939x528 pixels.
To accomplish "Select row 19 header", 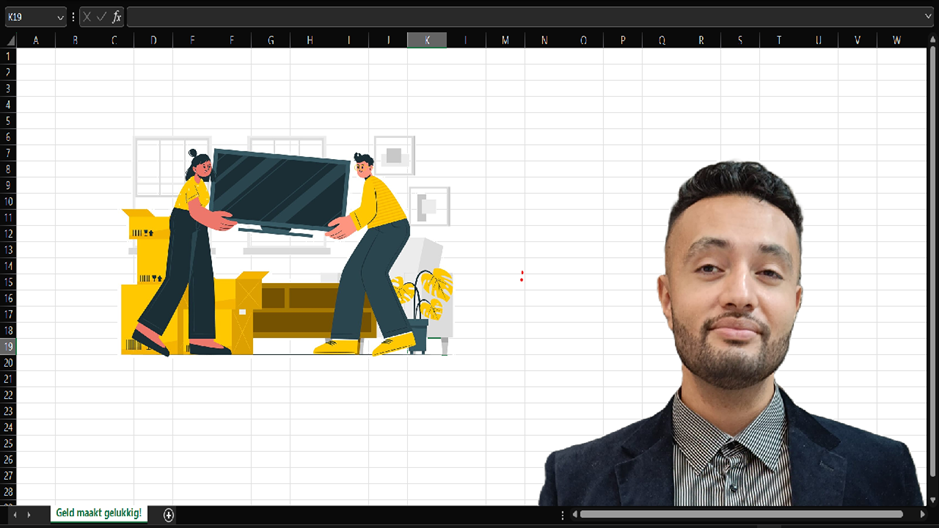I will click(x=8, y=346).
